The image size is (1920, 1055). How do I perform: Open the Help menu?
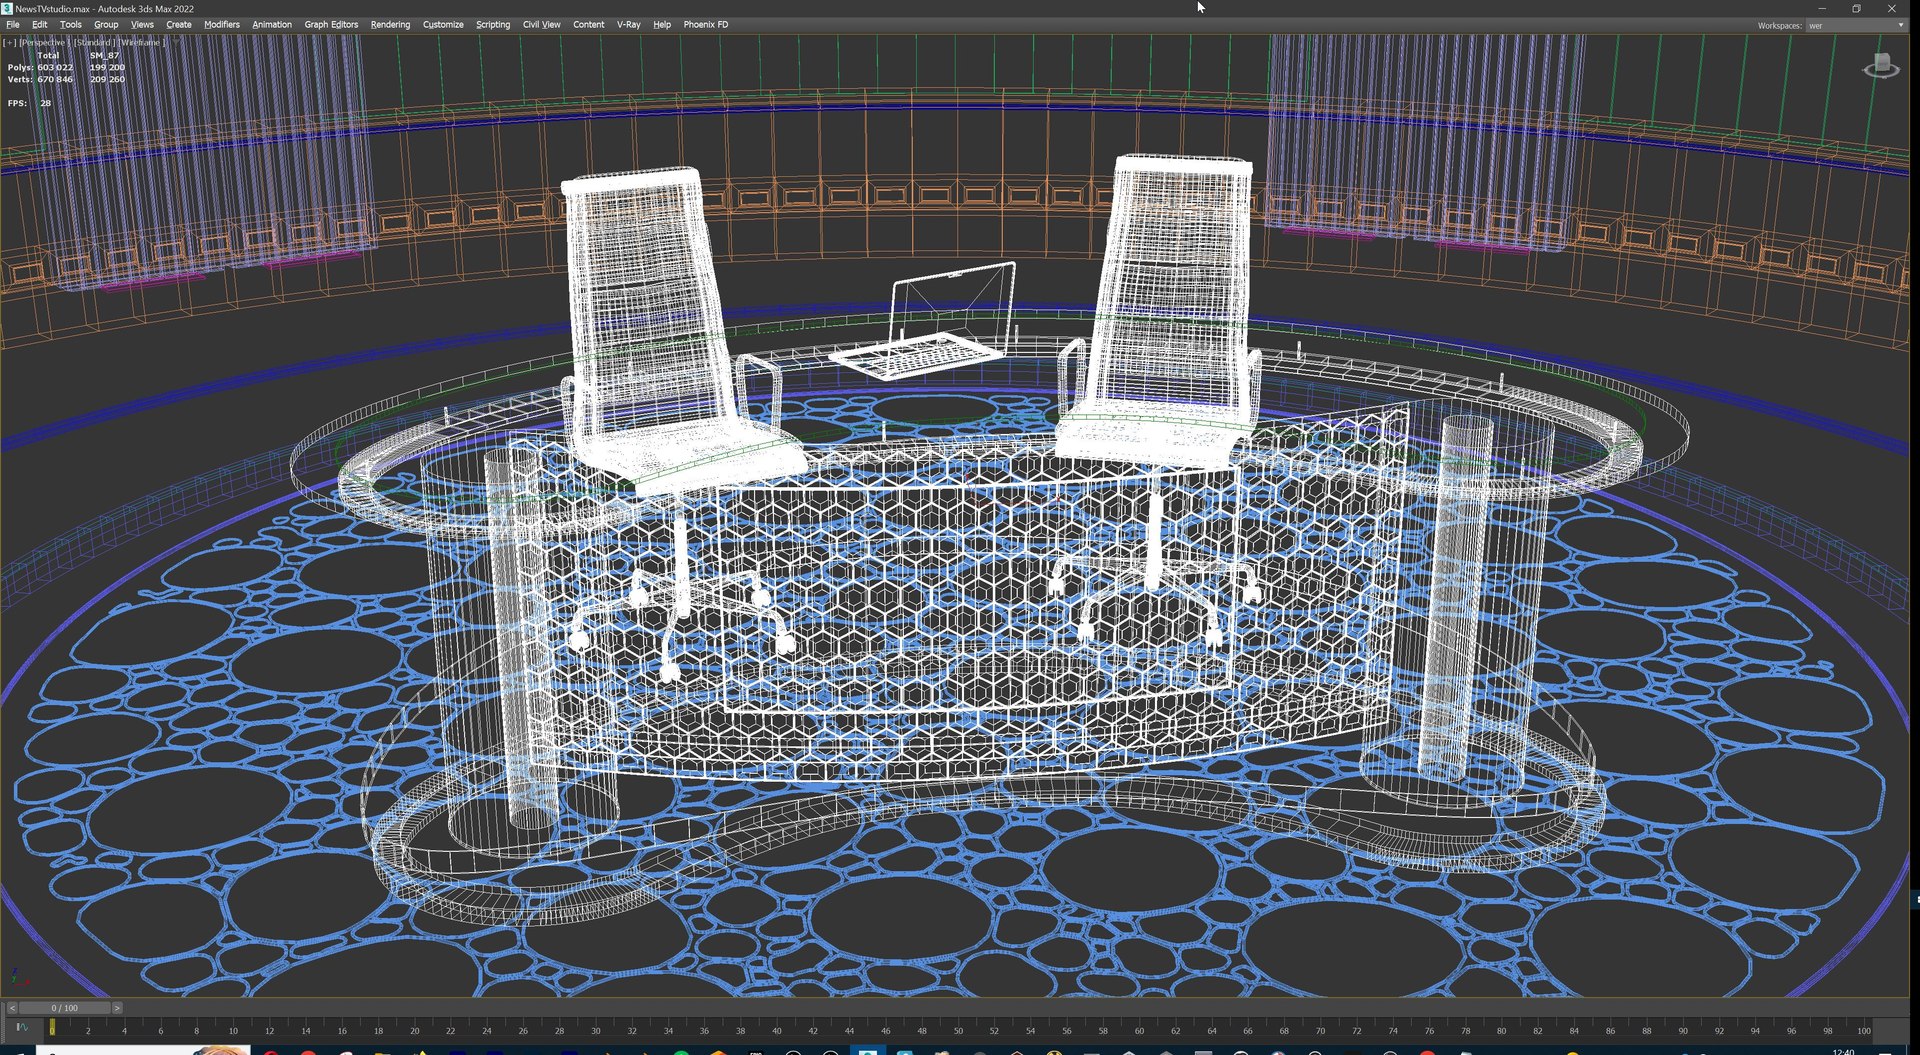coord(662,24)
